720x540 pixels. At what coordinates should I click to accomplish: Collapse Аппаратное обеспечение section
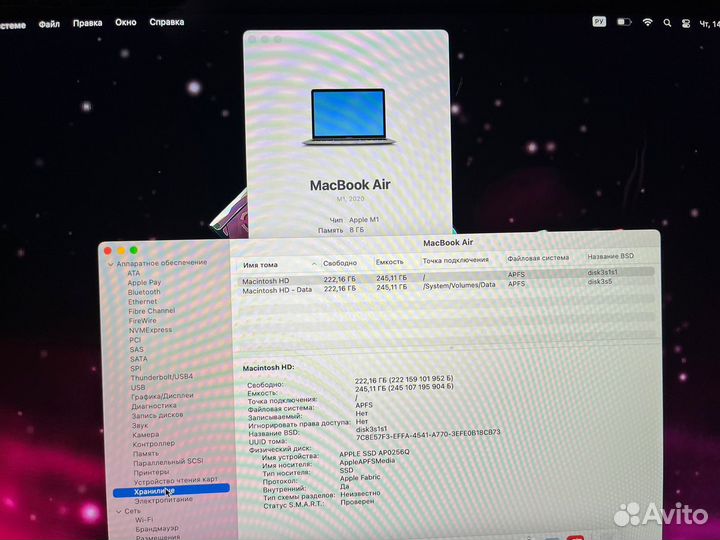110,264
